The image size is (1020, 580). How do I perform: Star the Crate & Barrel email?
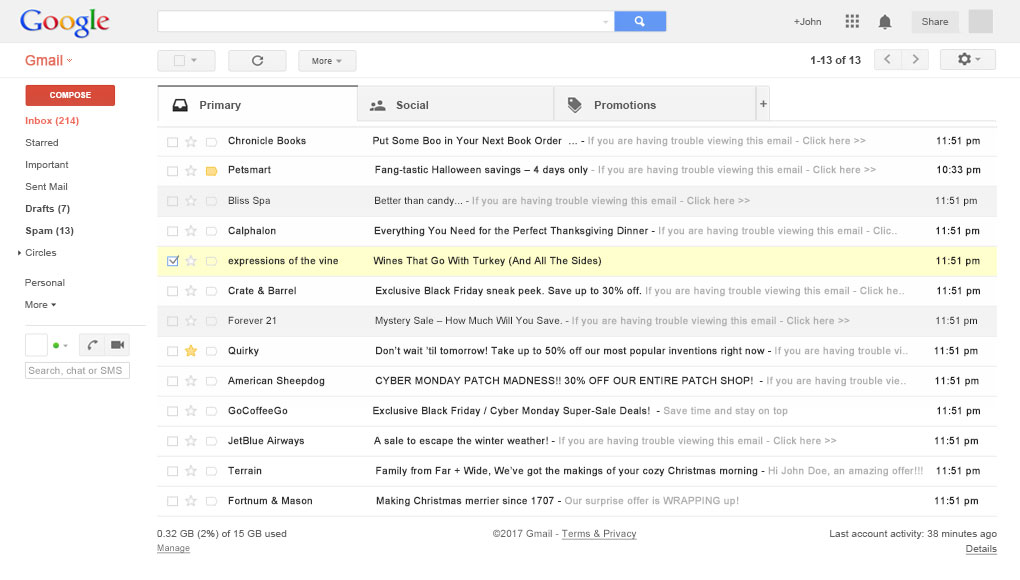point(191,291)
